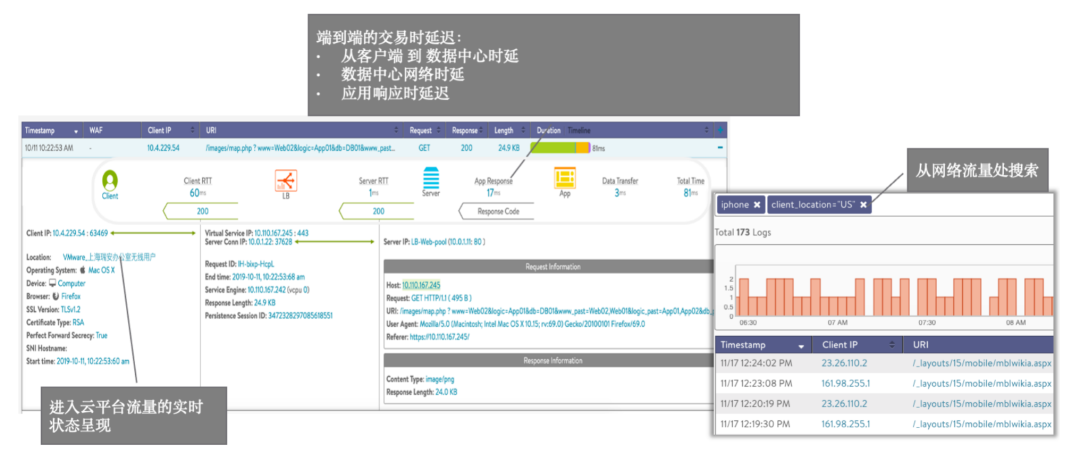Screen dimensions: 1080x453
Task: Click the Duration column header
Action: [548, 129]
